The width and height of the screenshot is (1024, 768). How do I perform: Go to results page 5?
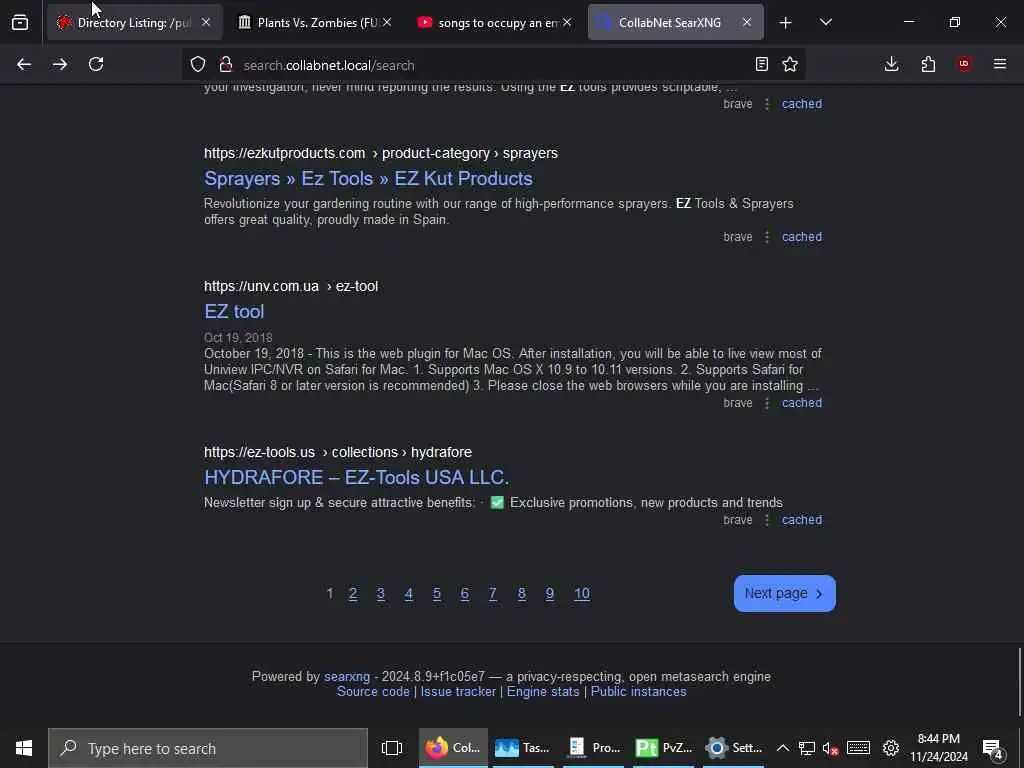(437, 593)
